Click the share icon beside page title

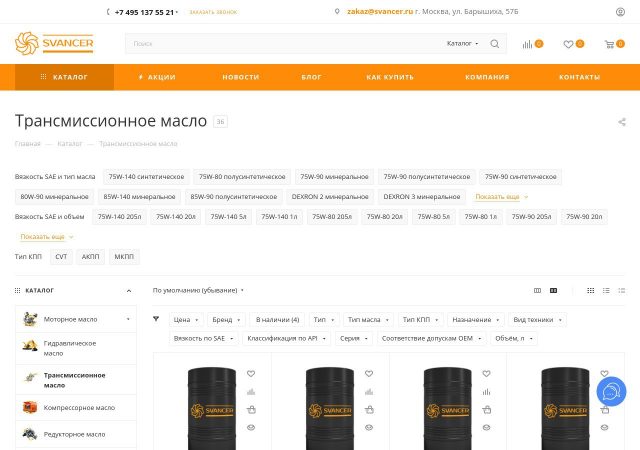point(622,122)
